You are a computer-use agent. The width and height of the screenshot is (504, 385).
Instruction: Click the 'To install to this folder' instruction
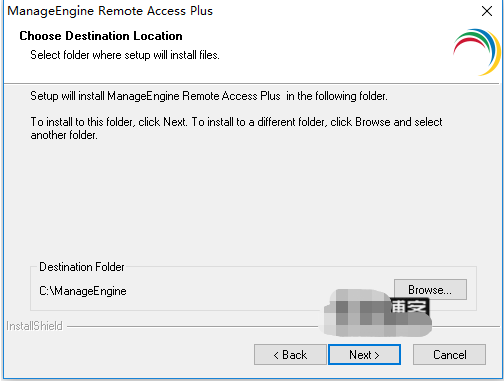pyautogui.click(x=236, y=122)
